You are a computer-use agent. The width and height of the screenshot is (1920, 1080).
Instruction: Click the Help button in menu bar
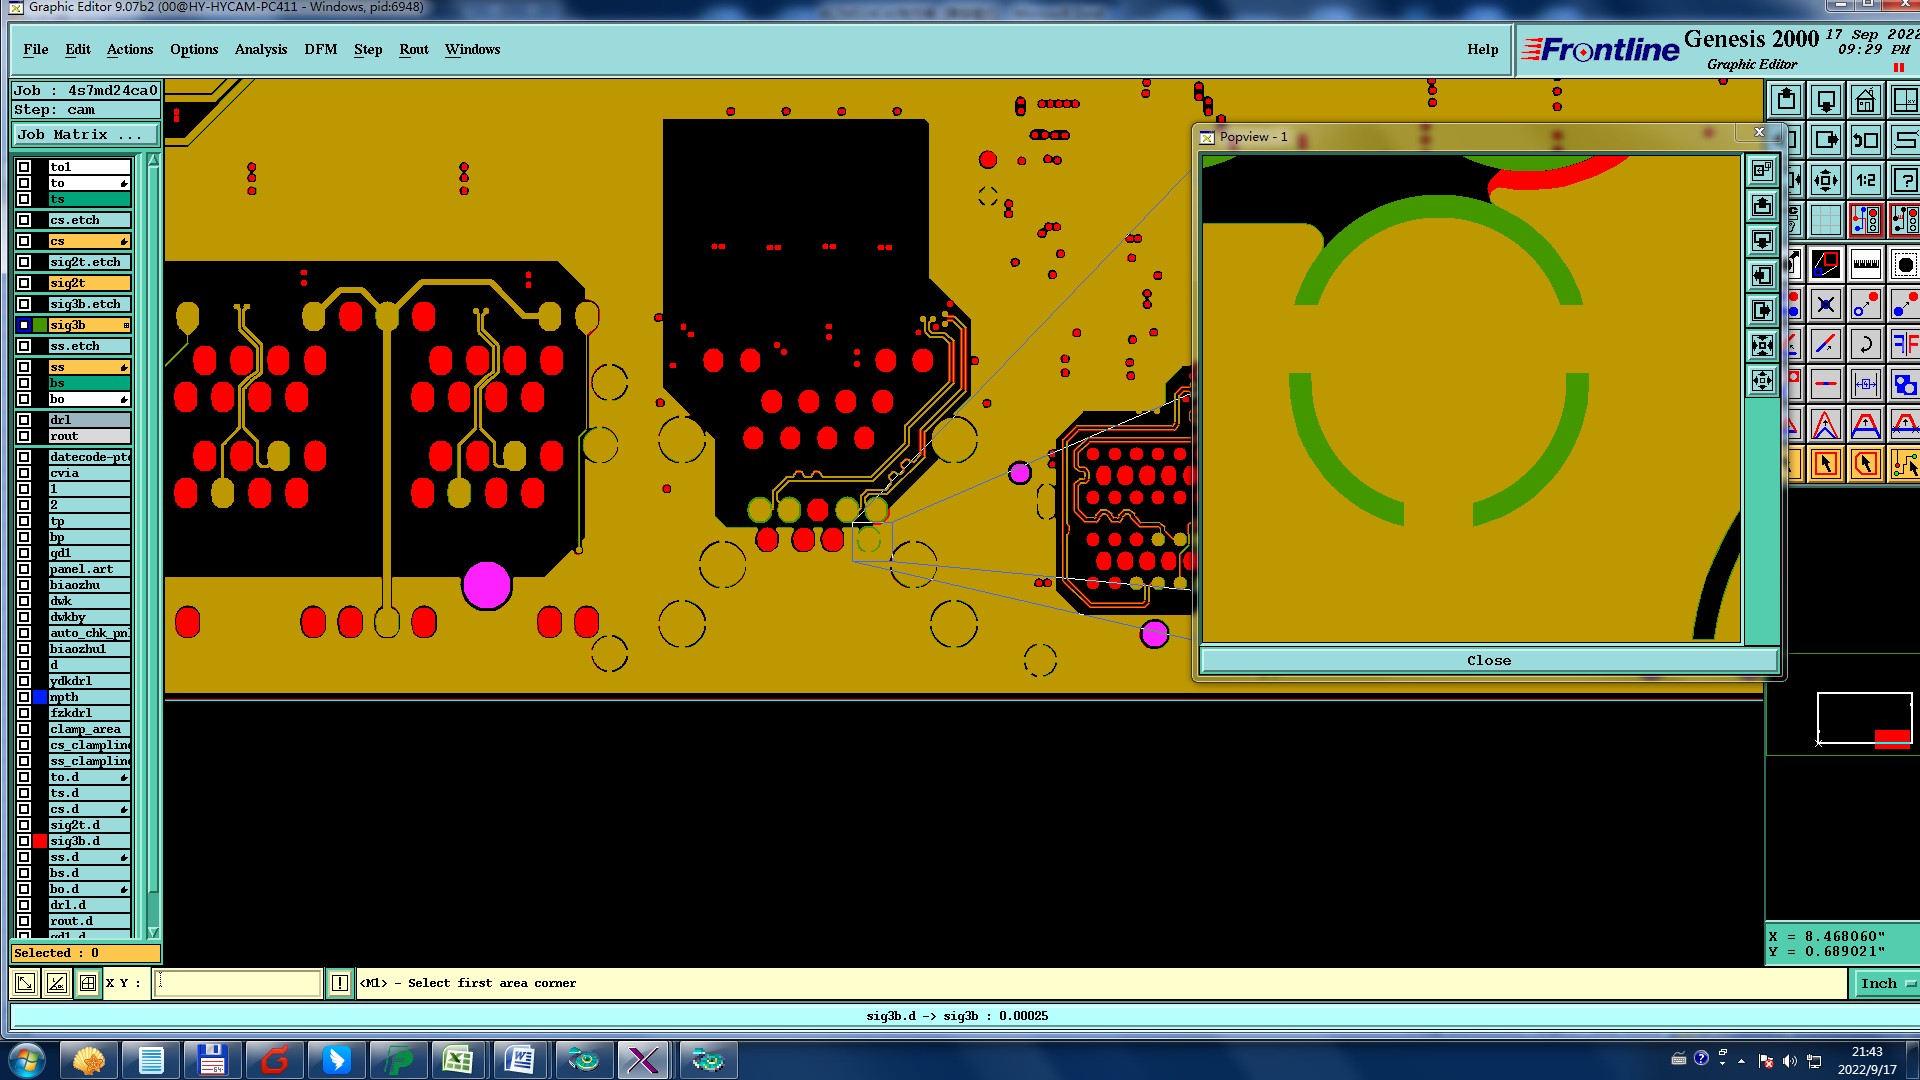[x=1482, y=49]
